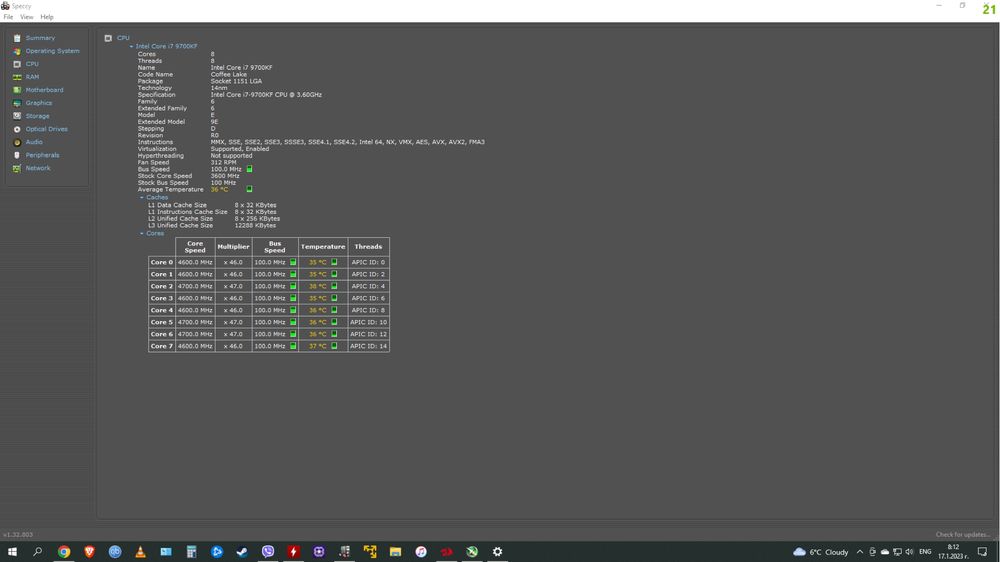Click the Instructions value line with MMX, SSE
Image resolution: width=1000 pixels, height=562 pixels.
pyautogui.click(x=348, y=142)
